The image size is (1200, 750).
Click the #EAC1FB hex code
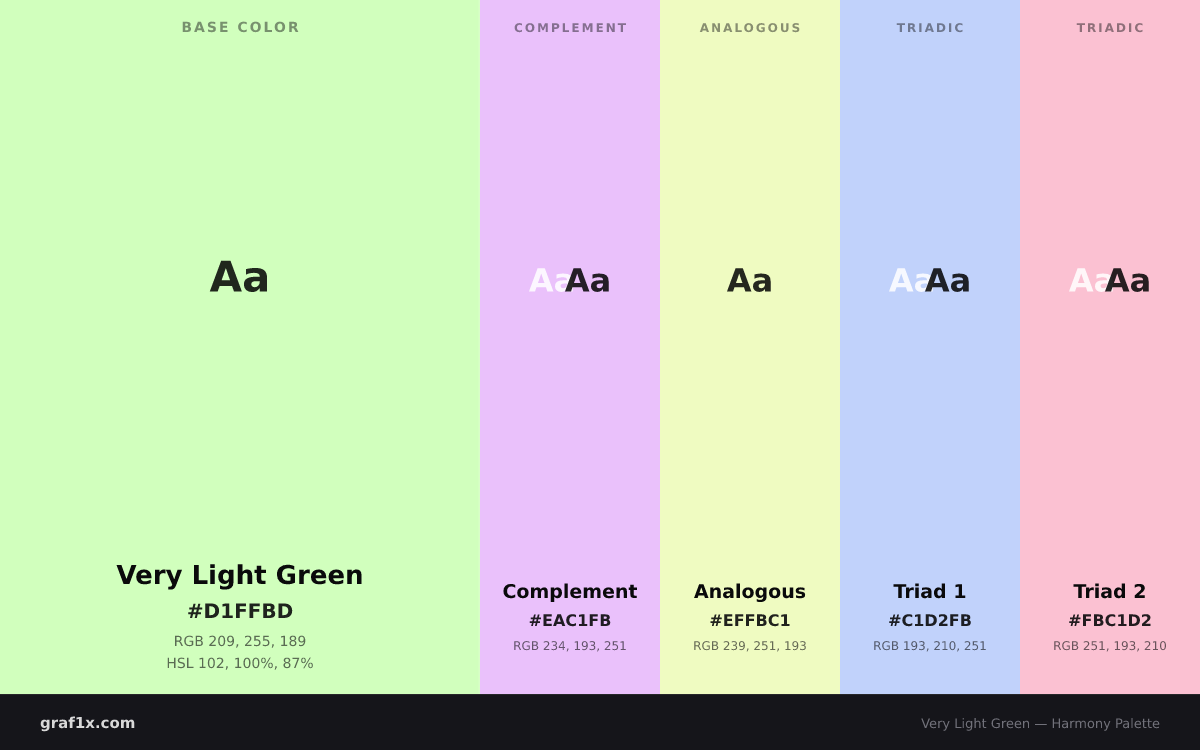[570, 620]
